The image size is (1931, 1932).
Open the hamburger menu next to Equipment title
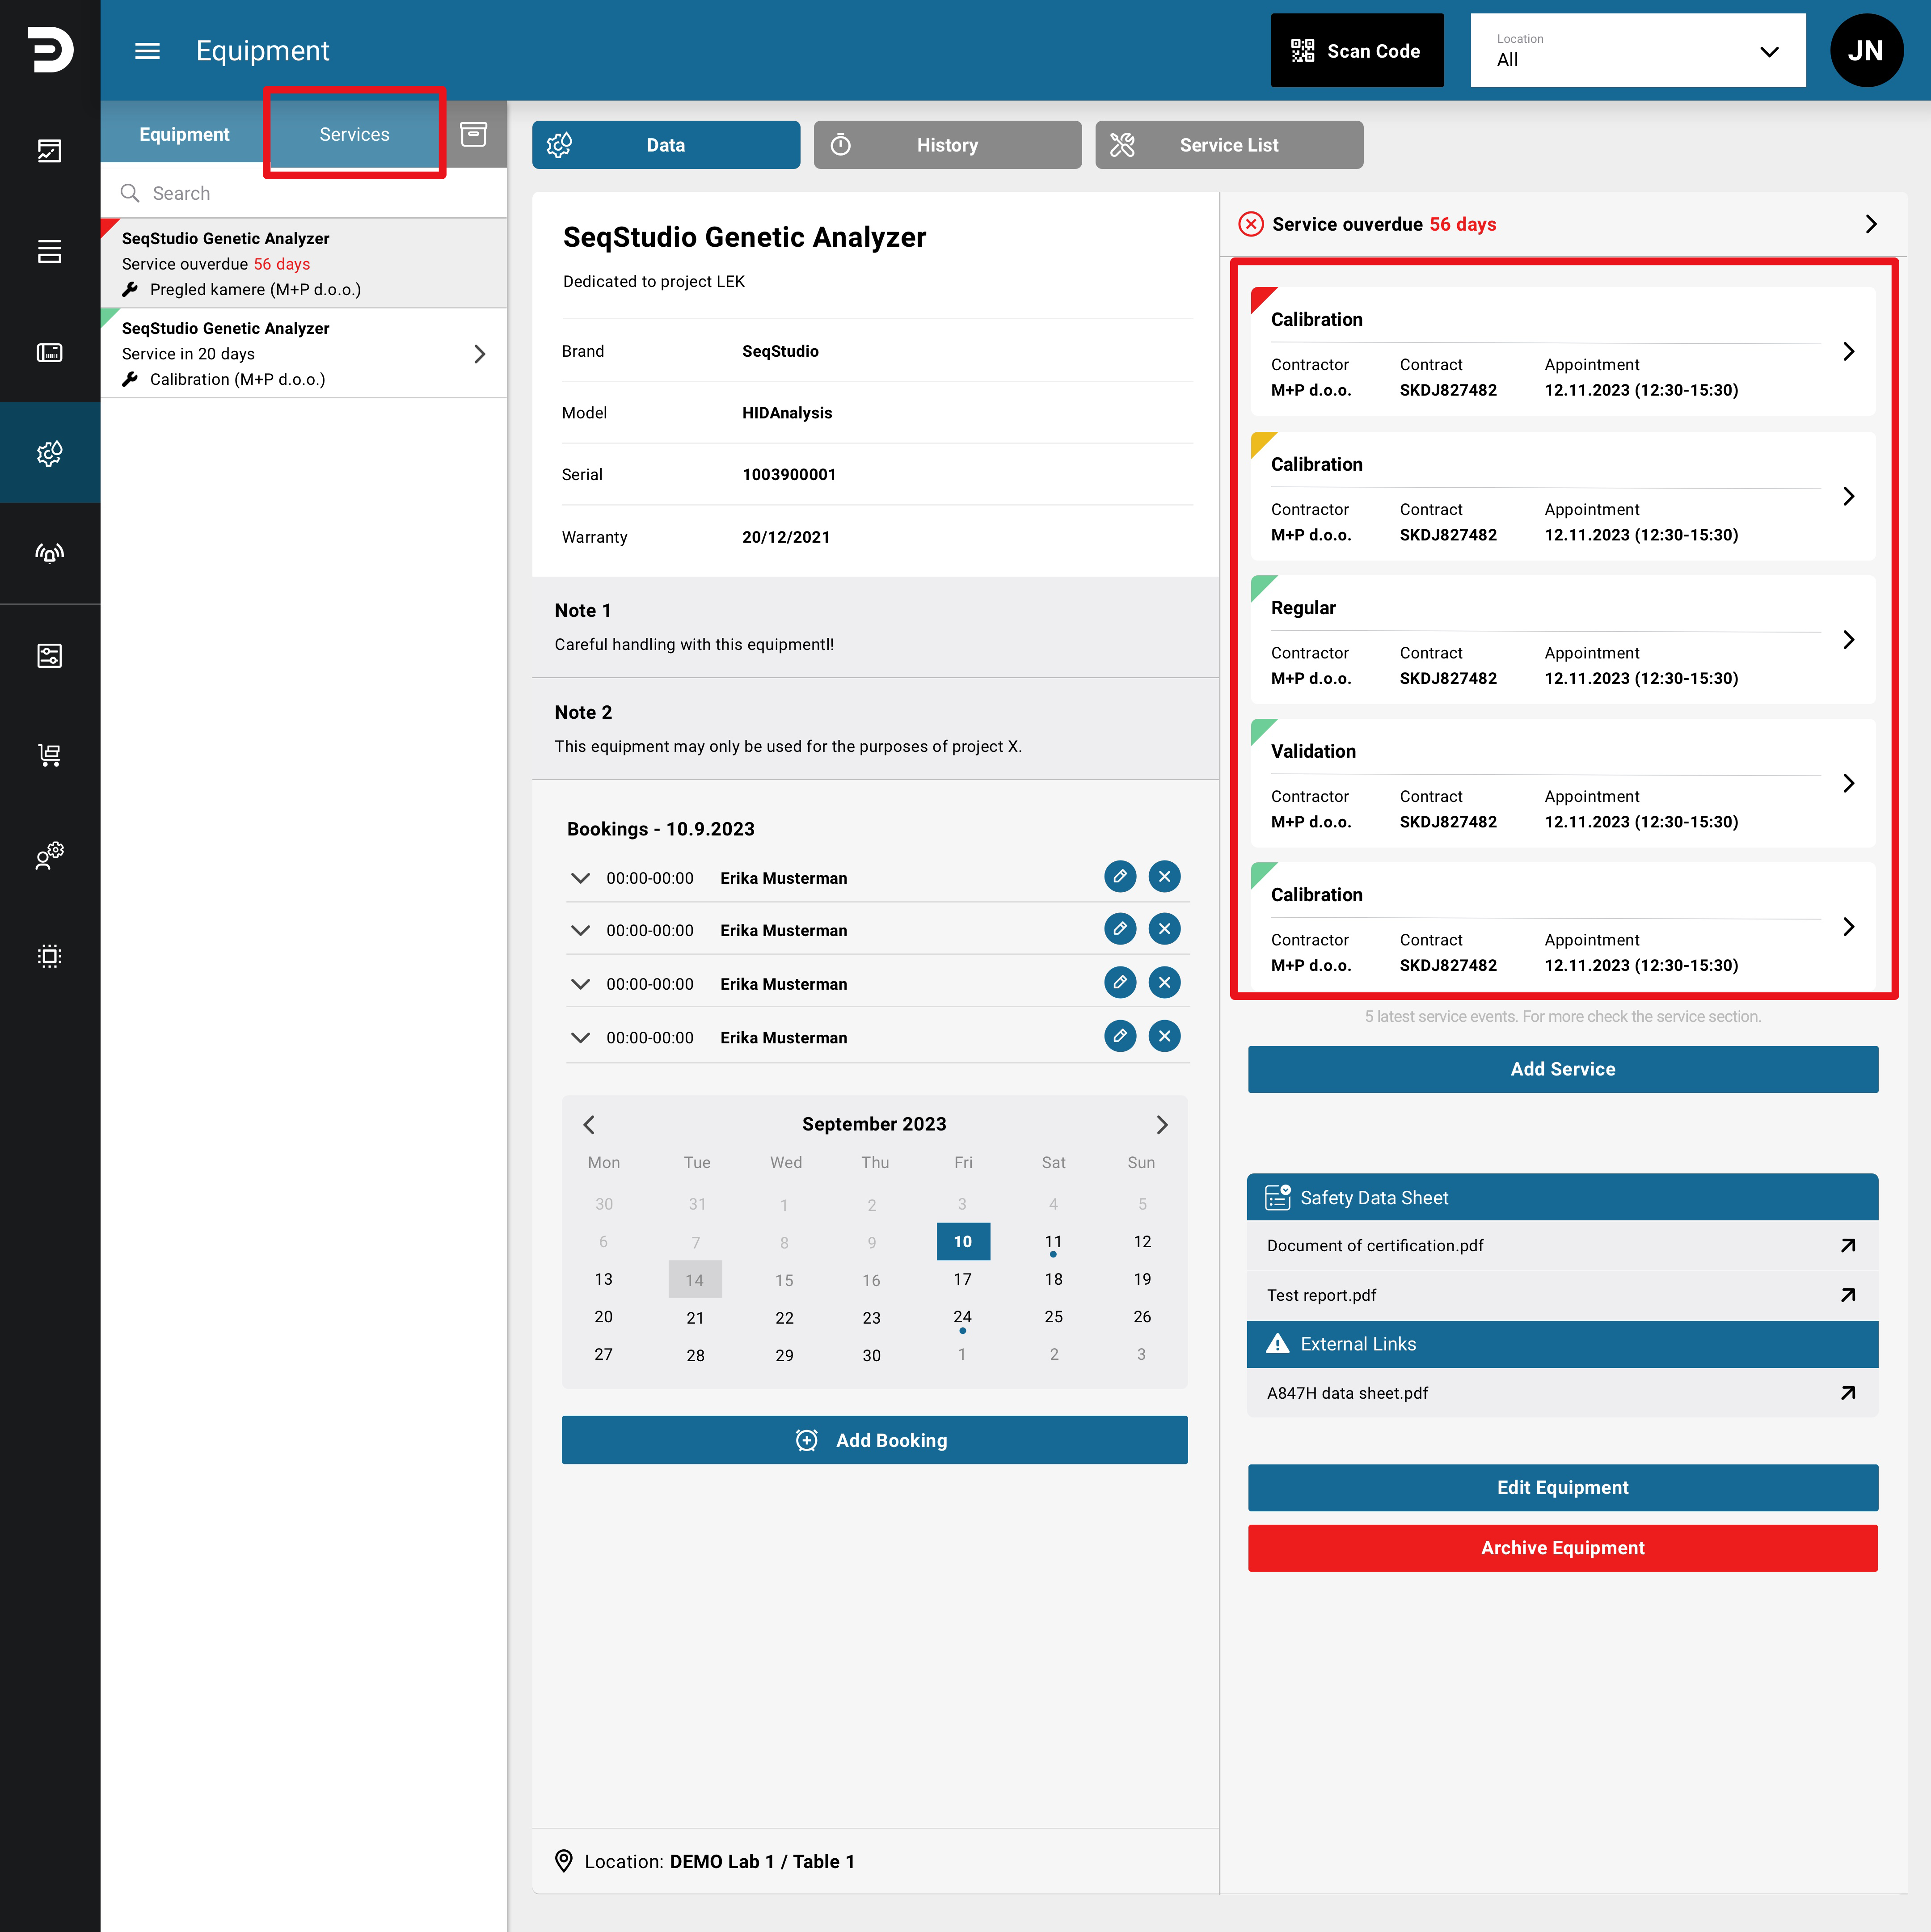(147, 51)
